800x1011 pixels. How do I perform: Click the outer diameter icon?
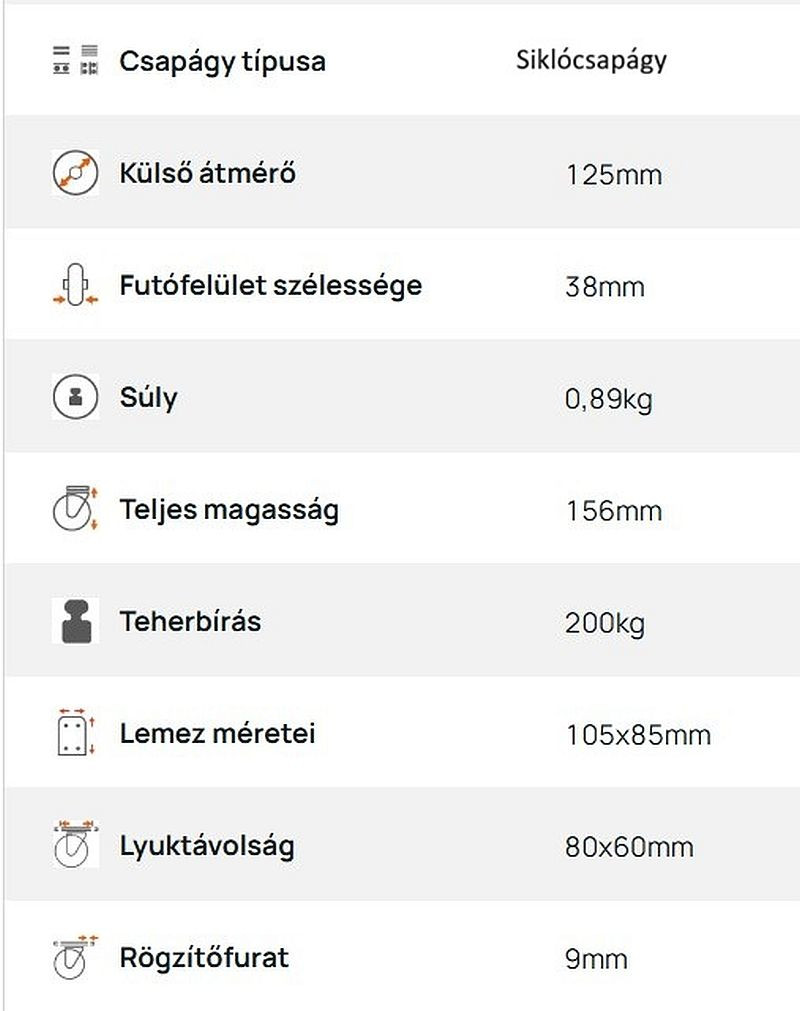pyautogui.click(x=76, y=173)
